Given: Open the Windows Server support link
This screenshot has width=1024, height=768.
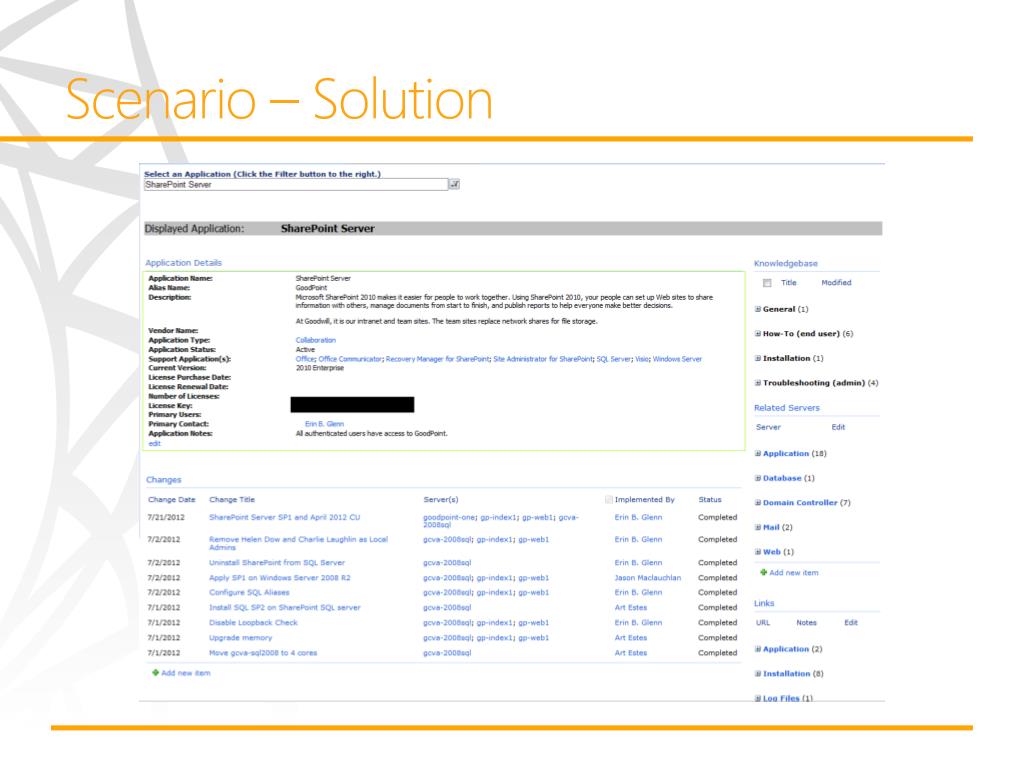Looking at the screenshot, I should 677,359.
